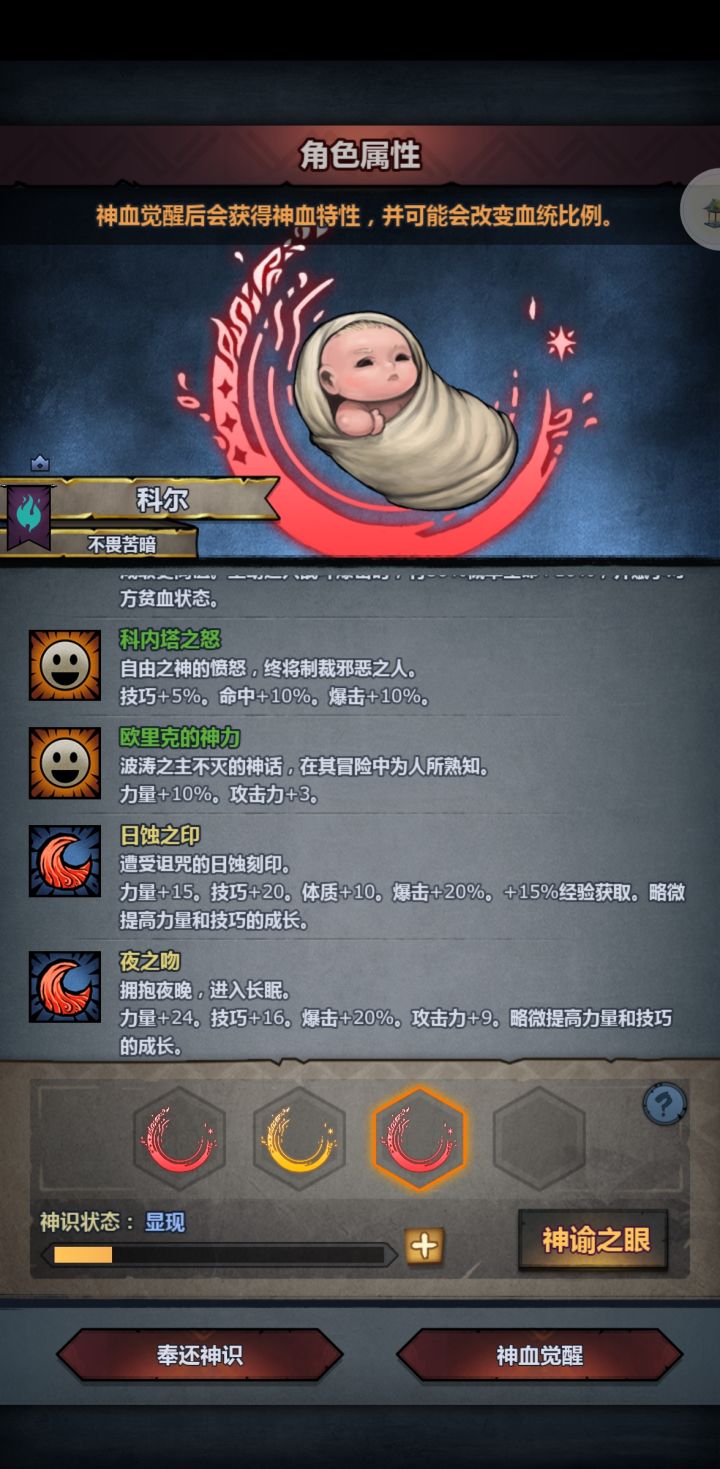Select the highlighted third crescent hexagon slot
The image size is (720, 1469).
419,1138
